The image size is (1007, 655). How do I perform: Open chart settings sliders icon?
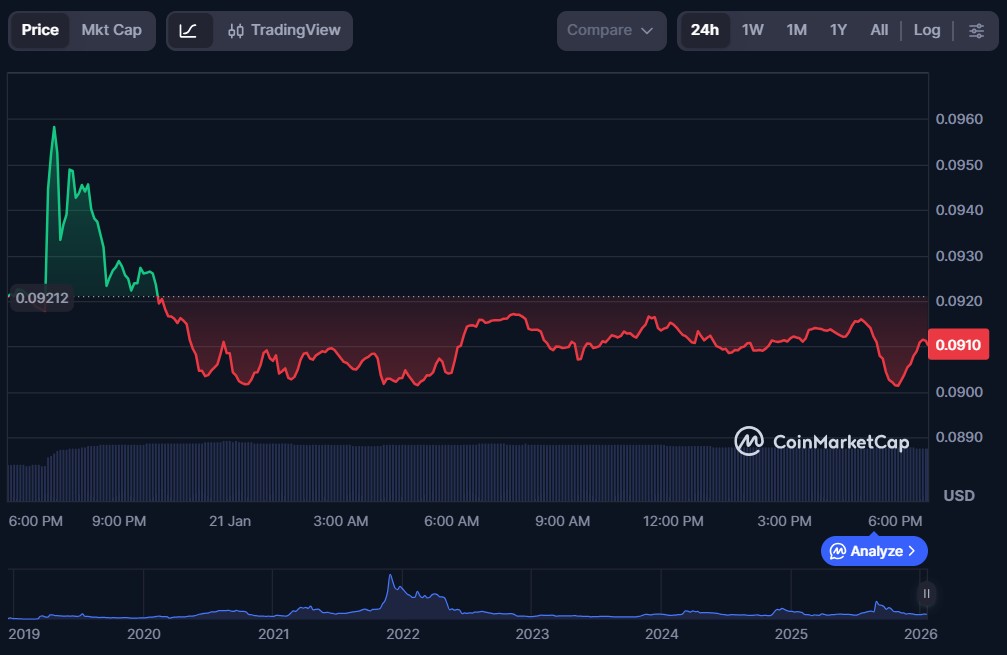pyautogui.click(x=976, y=30)
